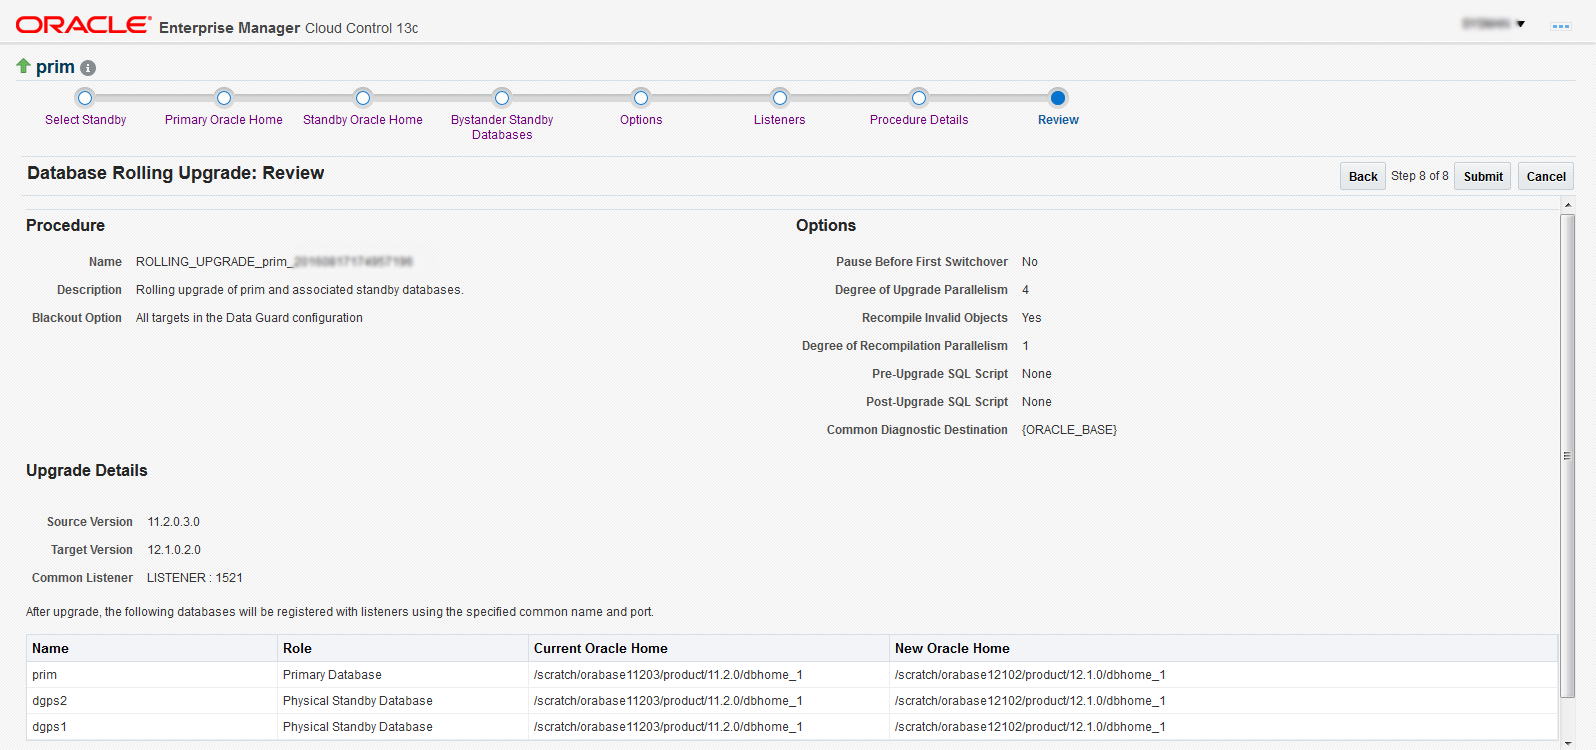This screenshot has width=1596, height=750.
Task: Open the three-dots accessibility menu icon
Action: 1560,26
